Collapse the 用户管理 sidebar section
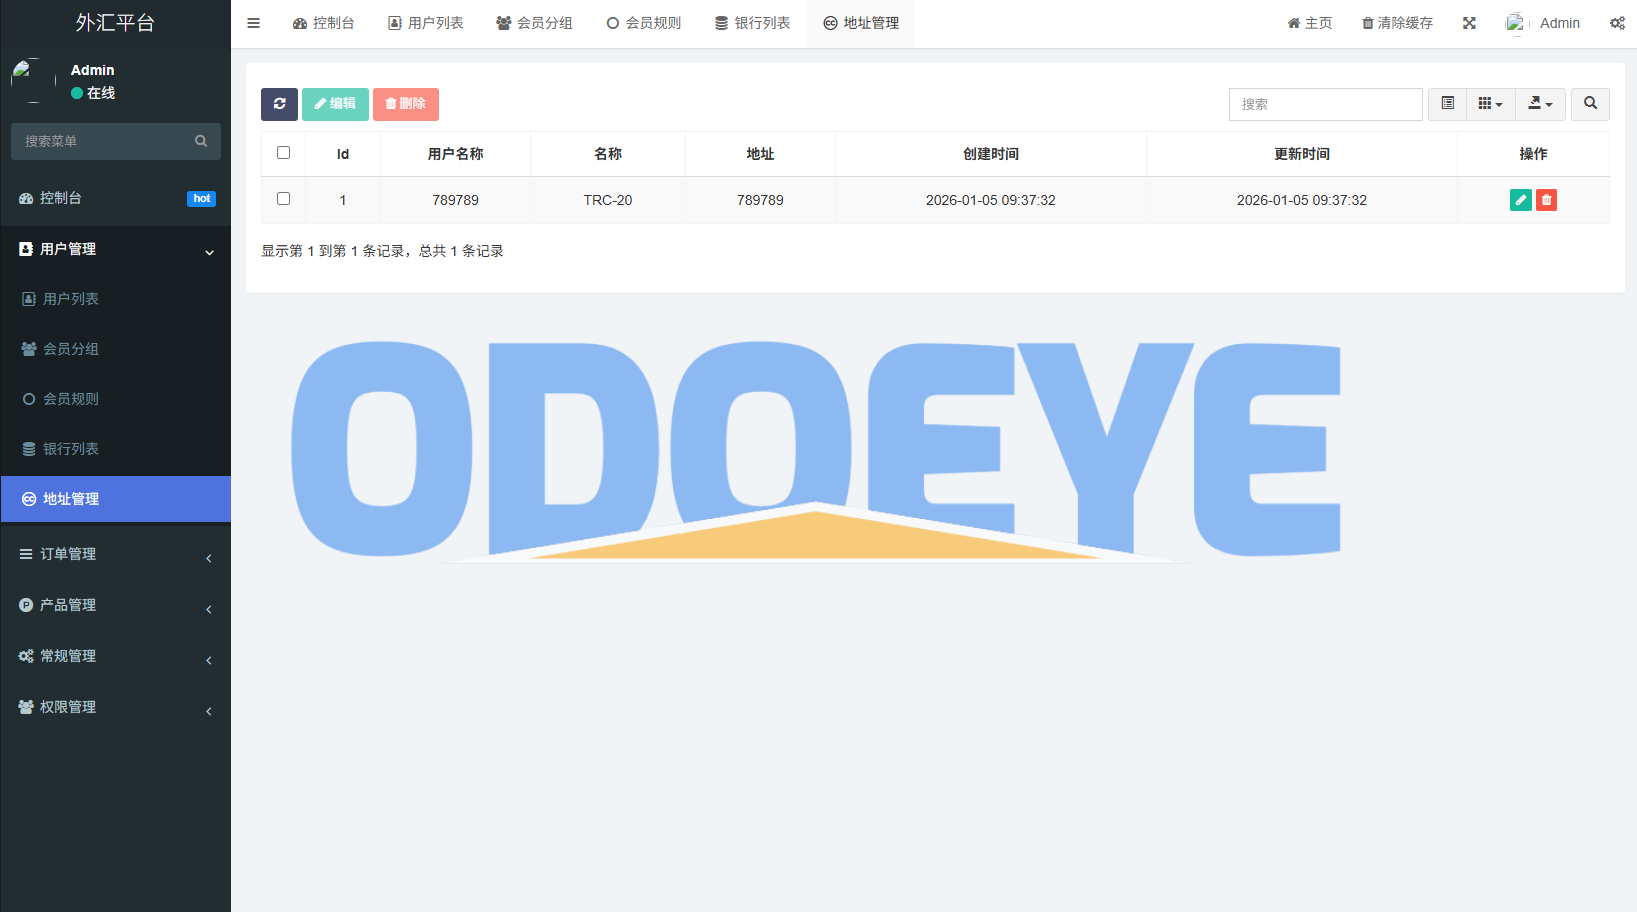 (x=115, y=249)
